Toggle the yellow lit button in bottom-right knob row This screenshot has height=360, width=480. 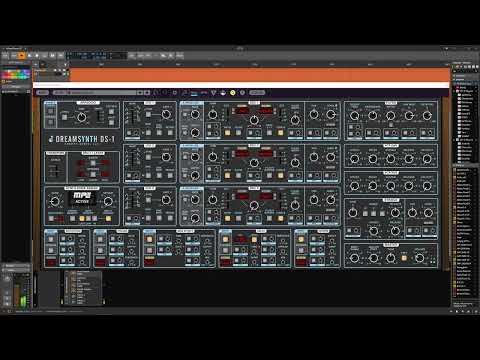tap(404, 258)
